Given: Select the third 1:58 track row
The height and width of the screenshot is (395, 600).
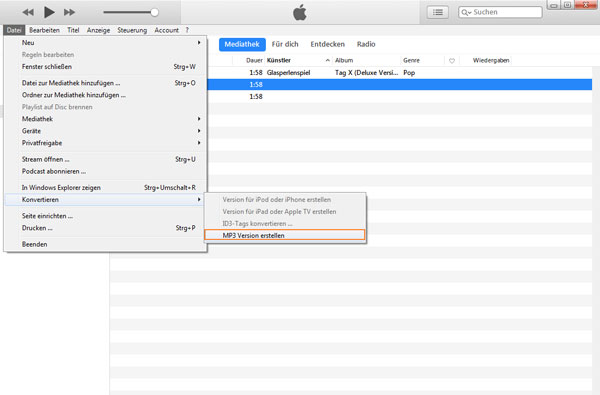Looking at the screenshot, I should [x=399, y=96].
